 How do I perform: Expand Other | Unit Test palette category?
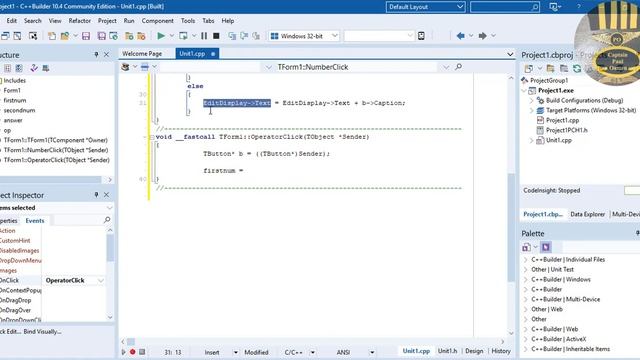(526, 269)
